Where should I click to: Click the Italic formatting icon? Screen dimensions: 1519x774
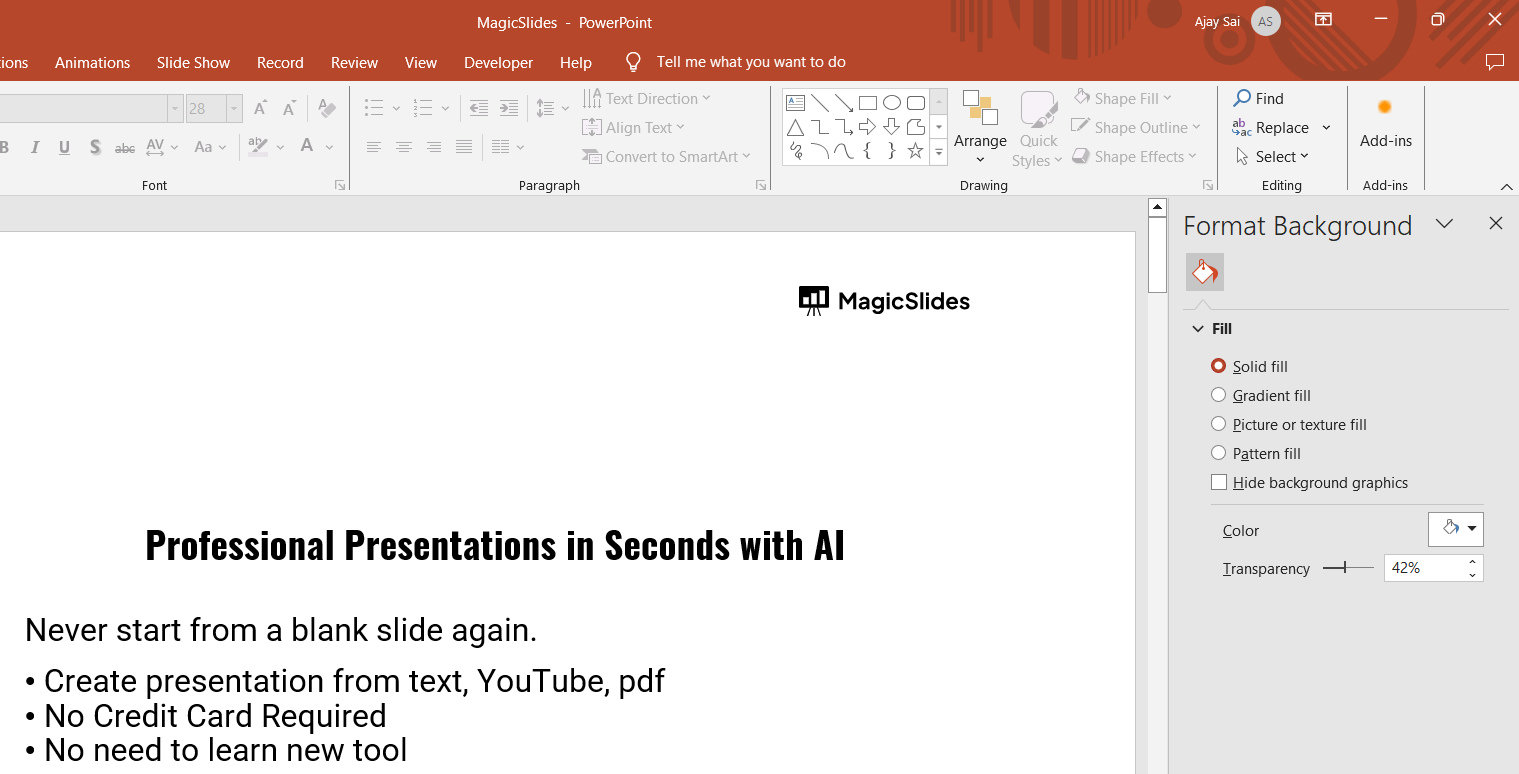pos(35,147)
